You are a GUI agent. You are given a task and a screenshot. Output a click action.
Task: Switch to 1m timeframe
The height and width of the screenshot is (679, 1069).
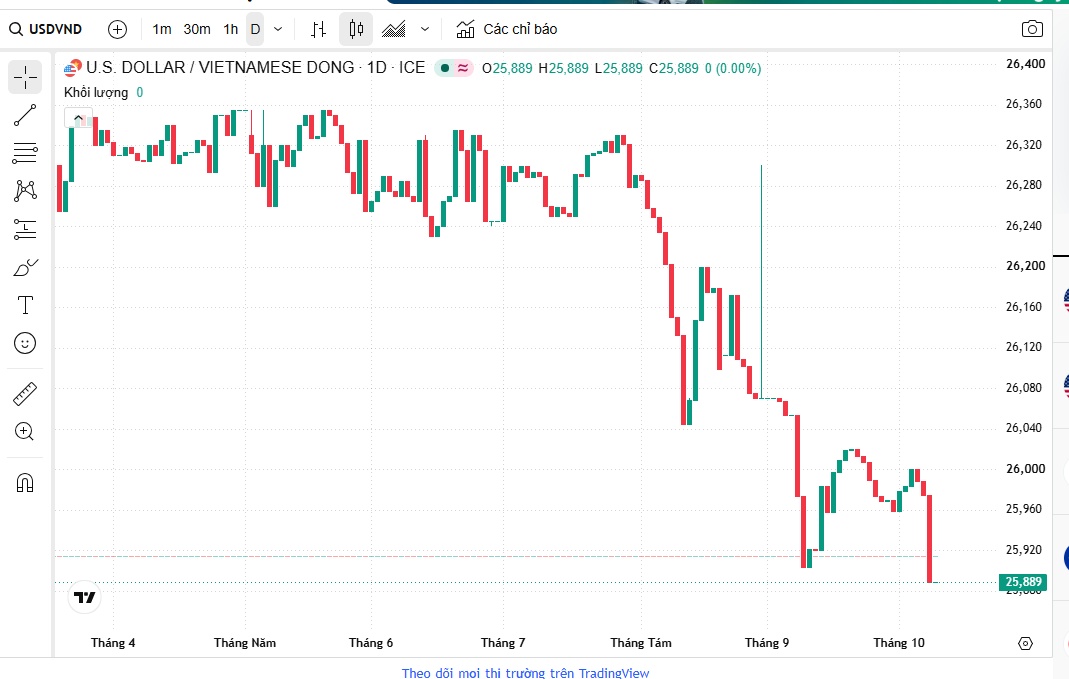click(x=162, y=29)
